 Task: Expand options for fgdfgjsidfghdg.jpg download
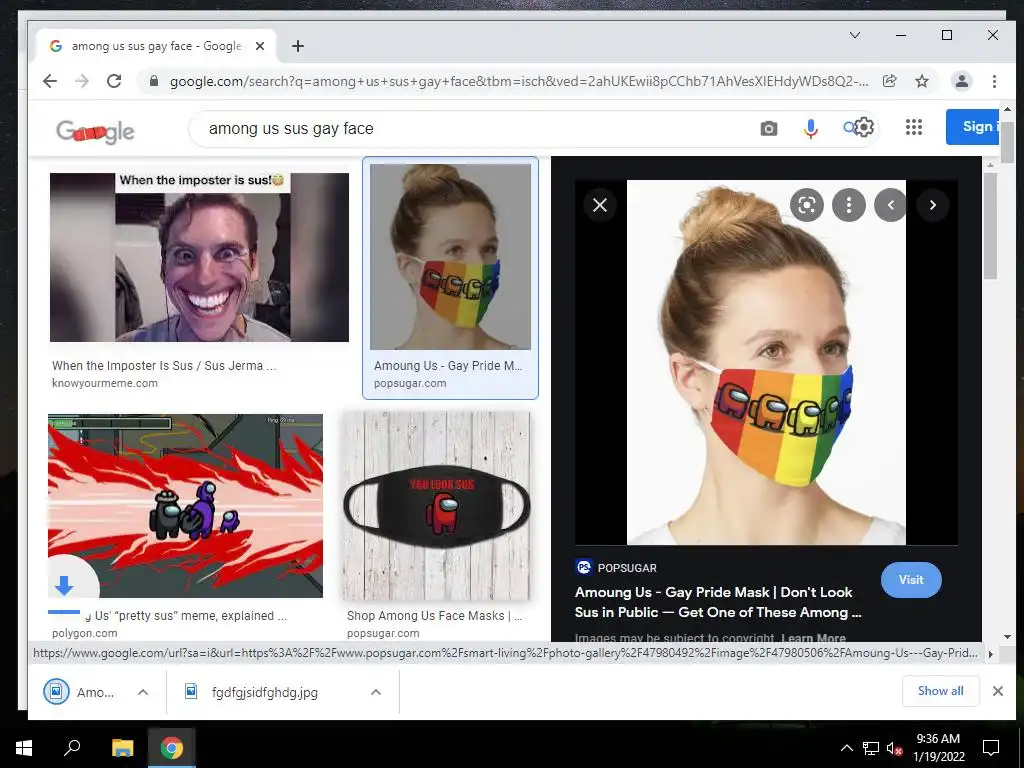click(376, 692)
